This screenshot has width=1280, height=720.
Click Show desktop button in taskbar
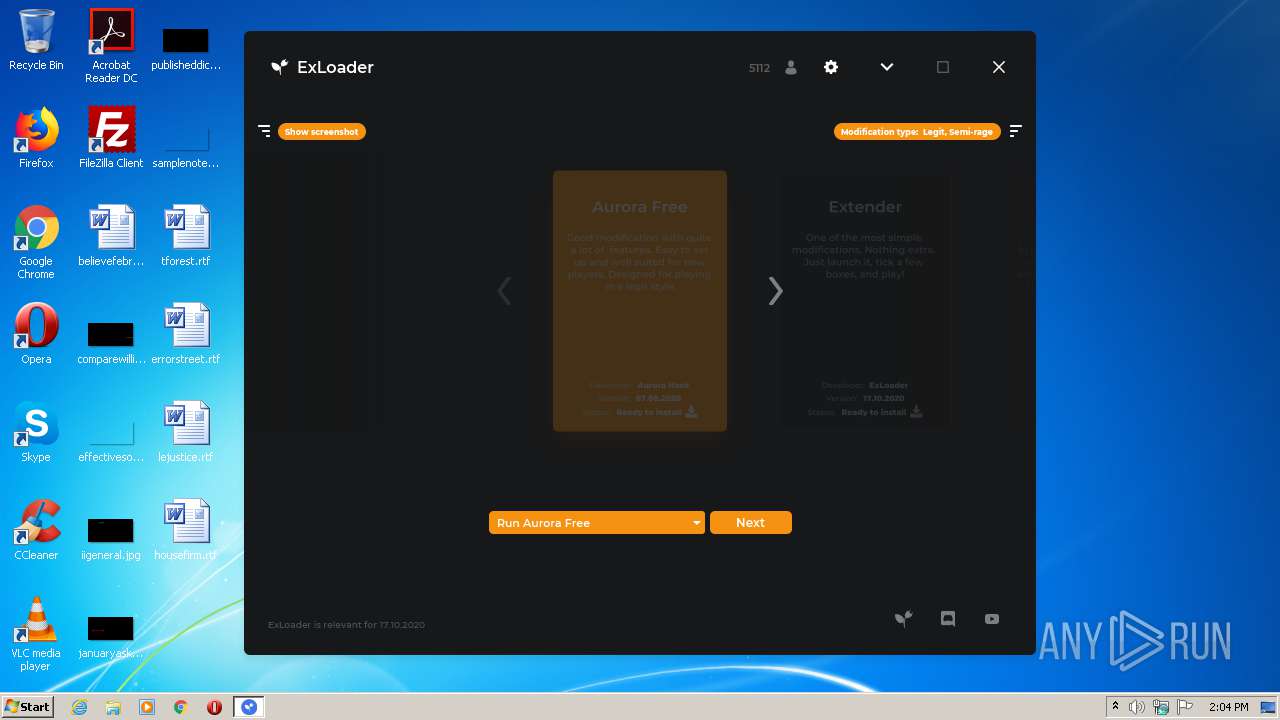(x=1270, y=707)
